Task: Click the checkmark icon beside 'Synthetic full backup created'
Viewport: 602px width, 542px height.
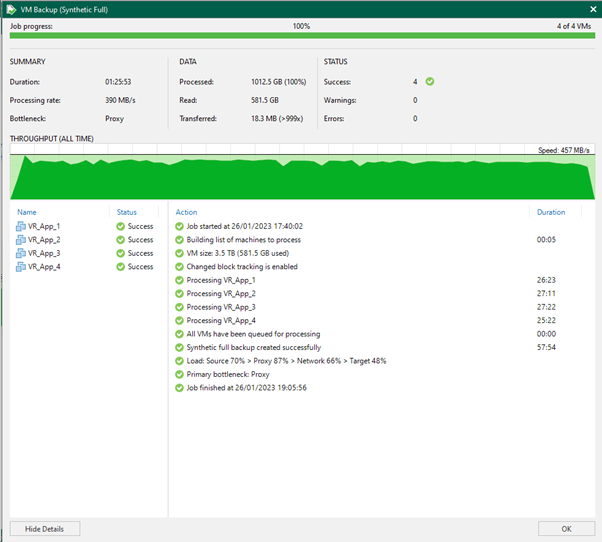Action: [179, 347]
